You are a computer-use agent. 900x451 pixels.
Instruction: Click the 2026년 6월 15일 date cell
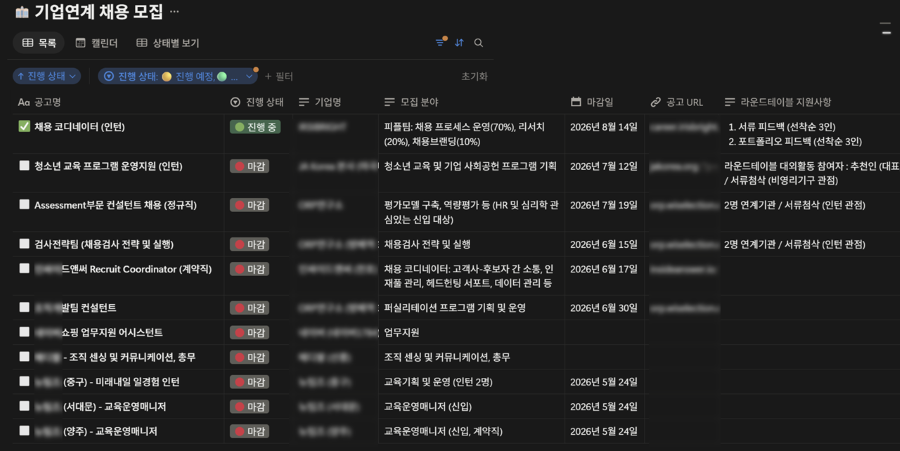tap(604, 244)
